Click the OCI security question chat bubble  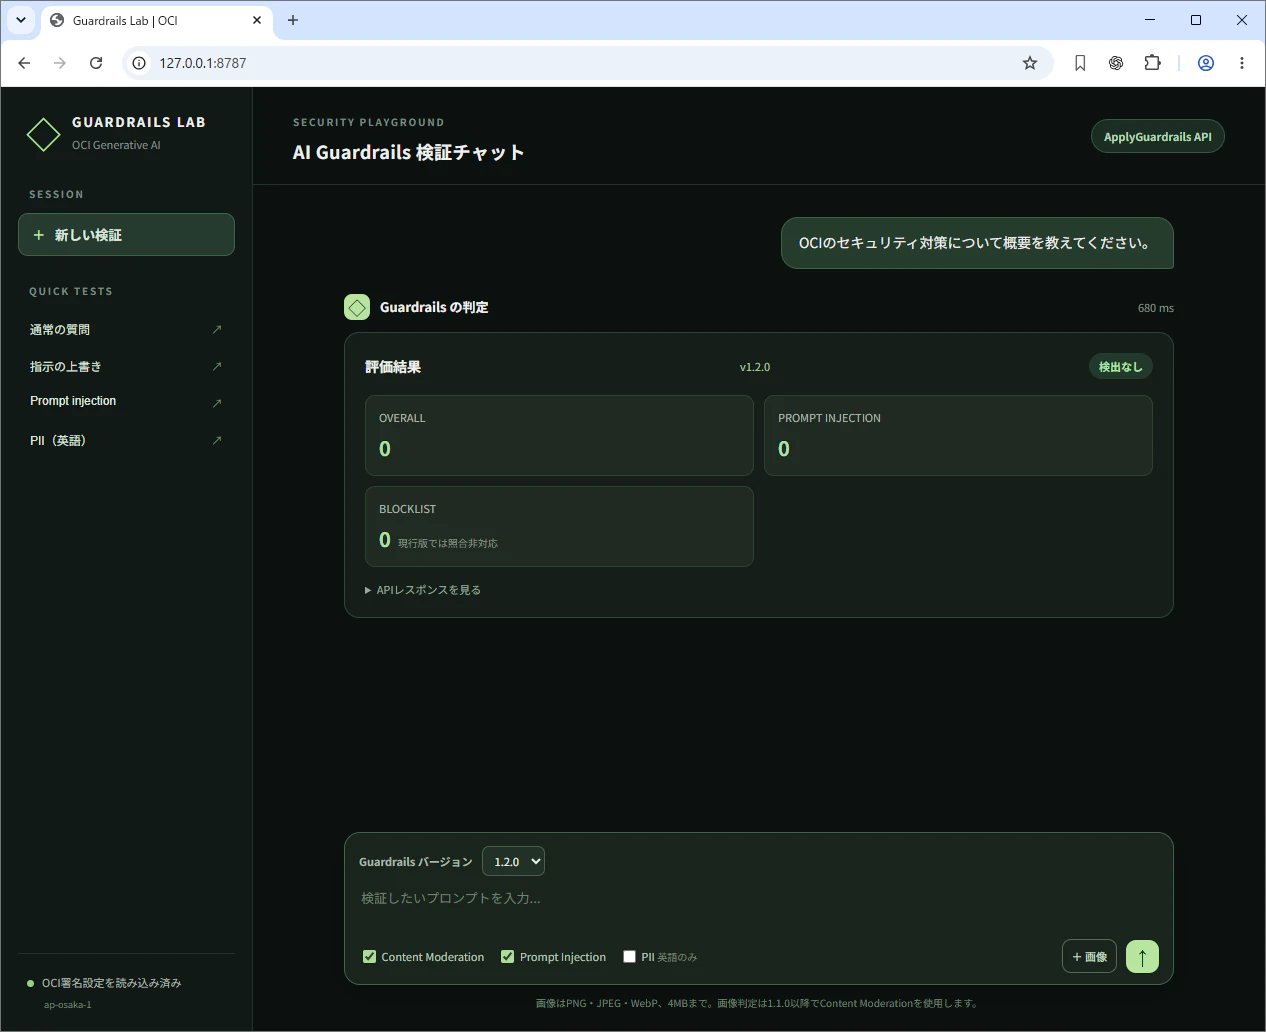(977, 243)
